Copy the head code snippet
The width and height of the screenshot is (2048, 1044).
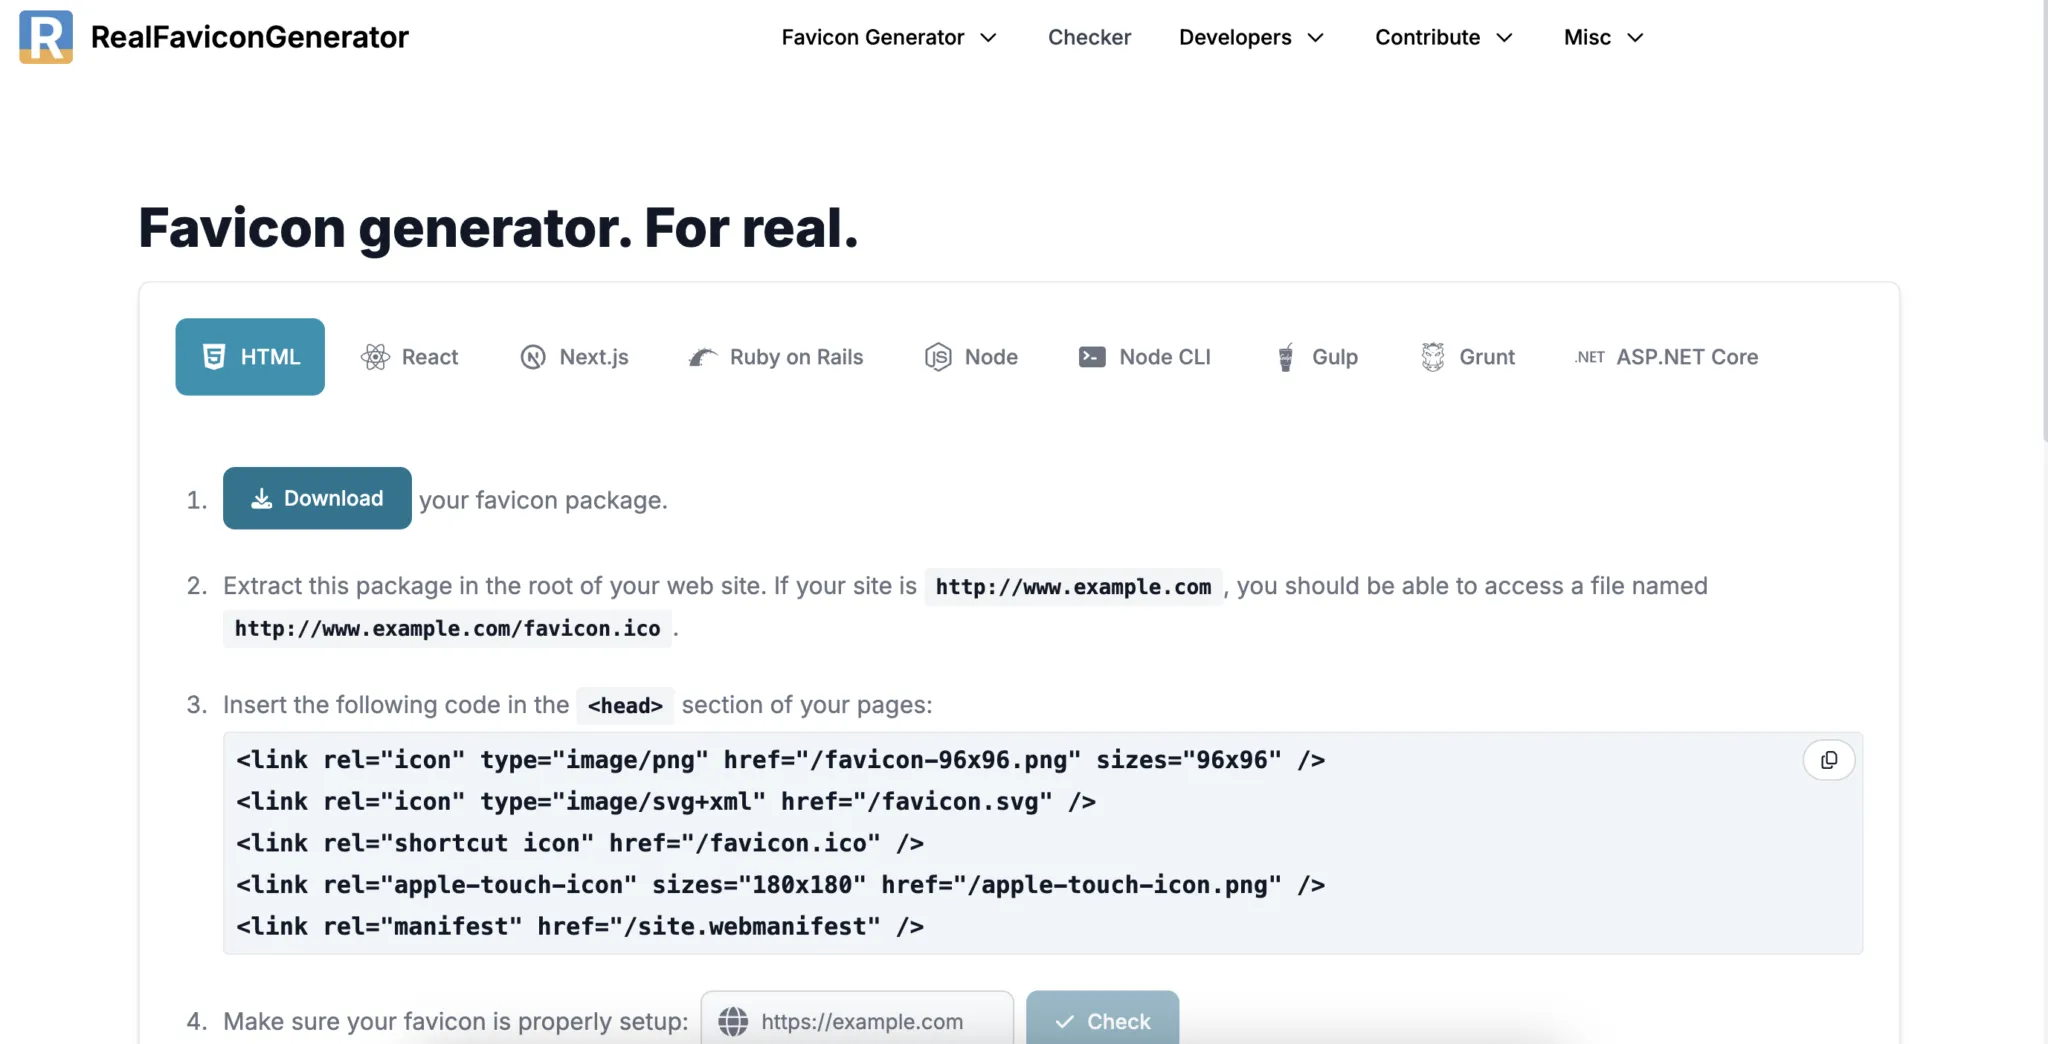[1829, 760]
